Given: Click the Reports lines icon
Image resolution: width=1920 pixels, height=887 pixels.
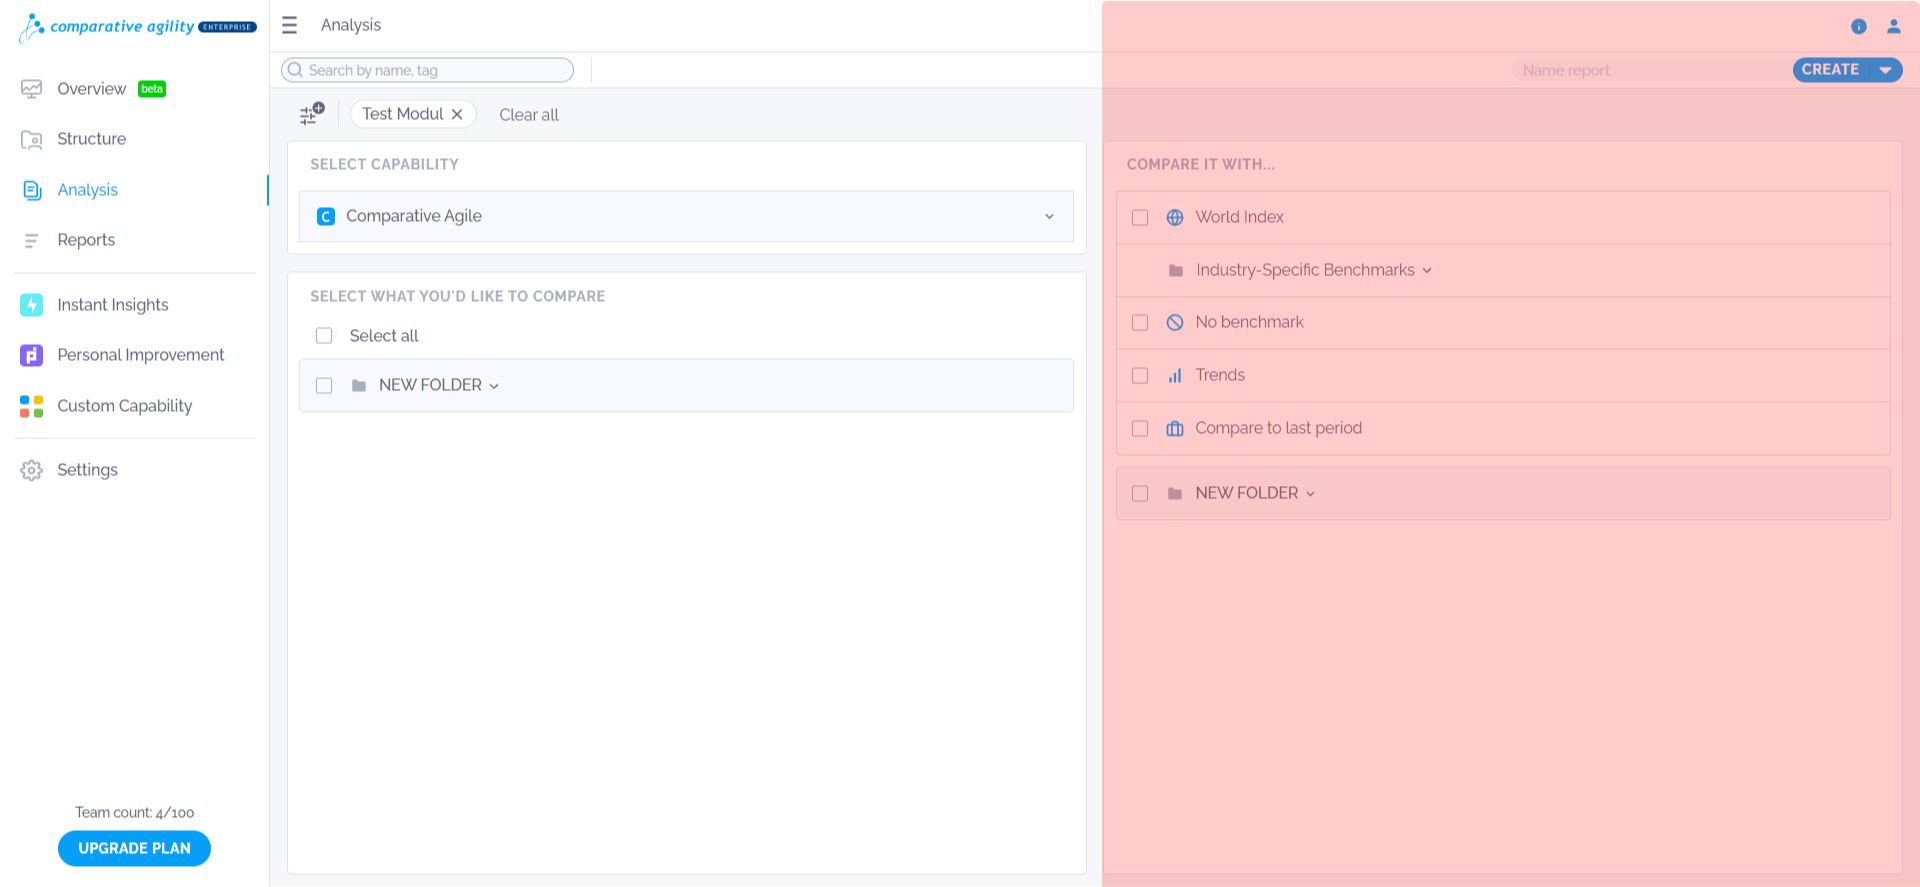Looking at the screenshot, I should point(31,241).
